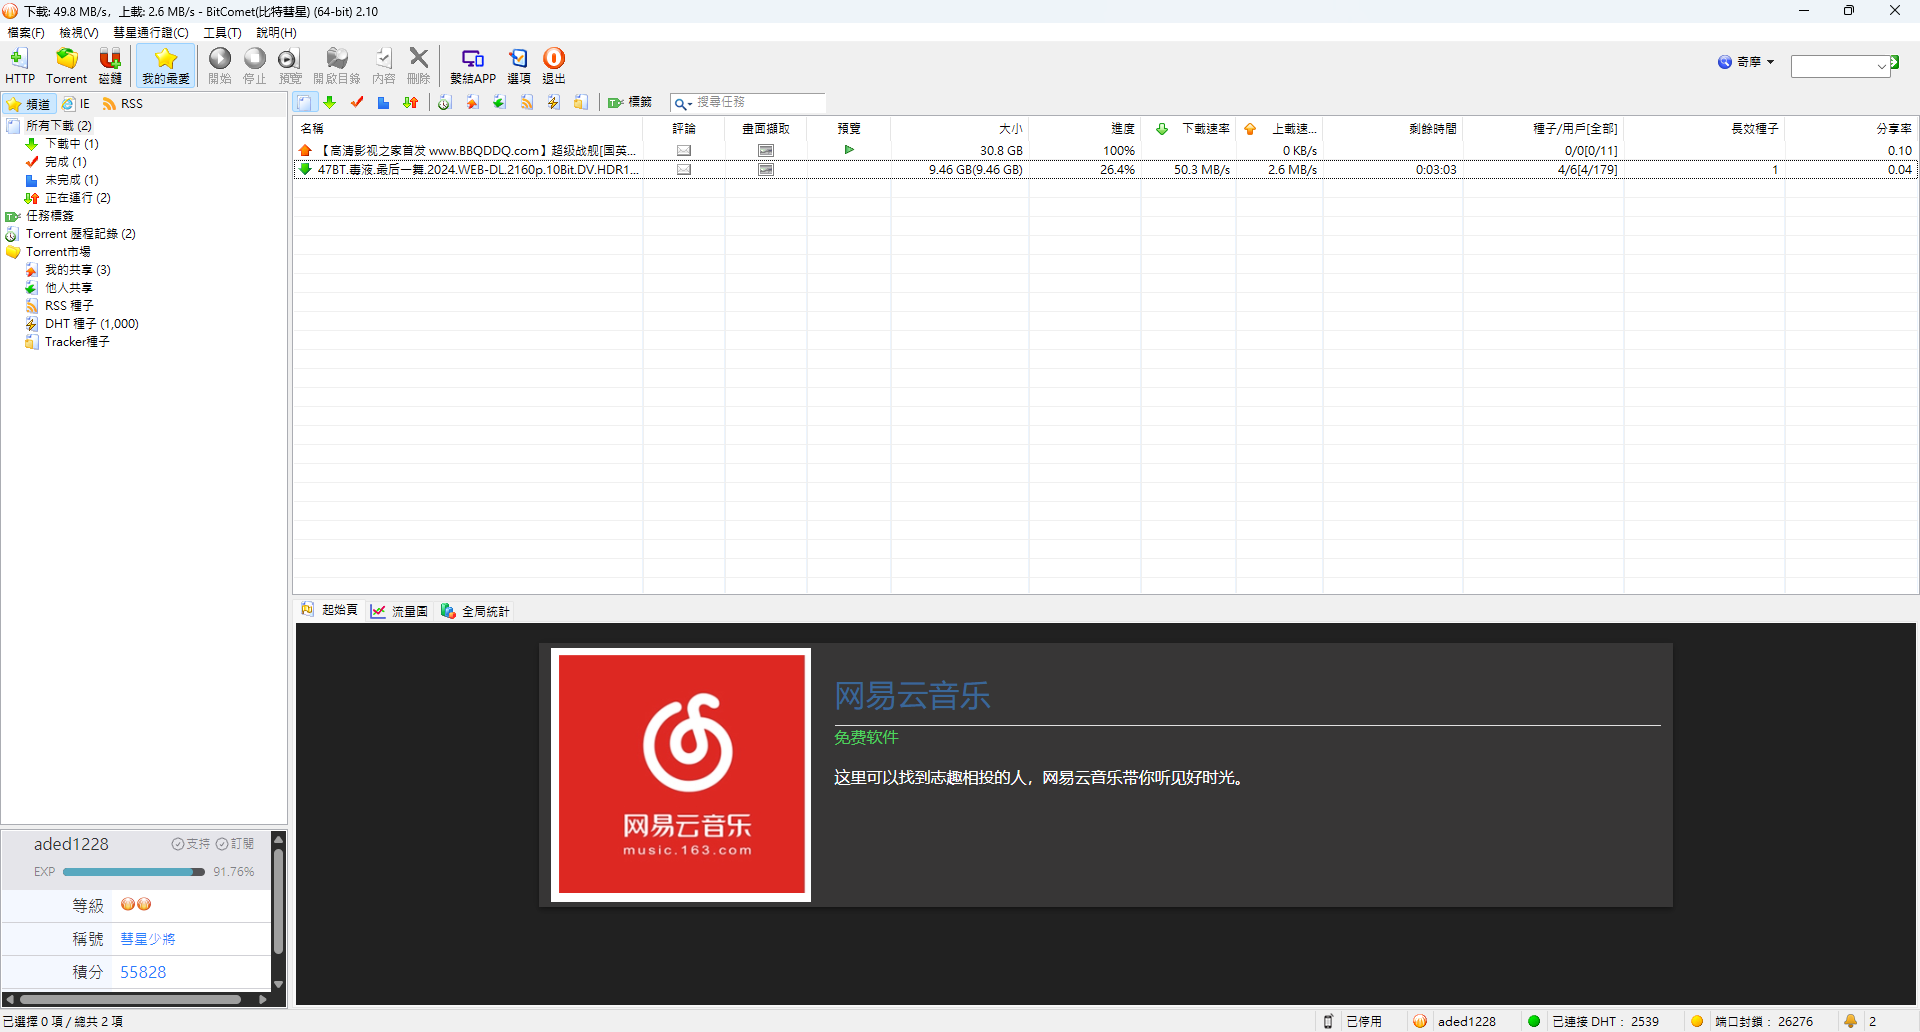The height and width of the screenshot is (1032, 1920).
Task: Open the snapshot icon for 超級战舰 task
Action: (766, 150)
